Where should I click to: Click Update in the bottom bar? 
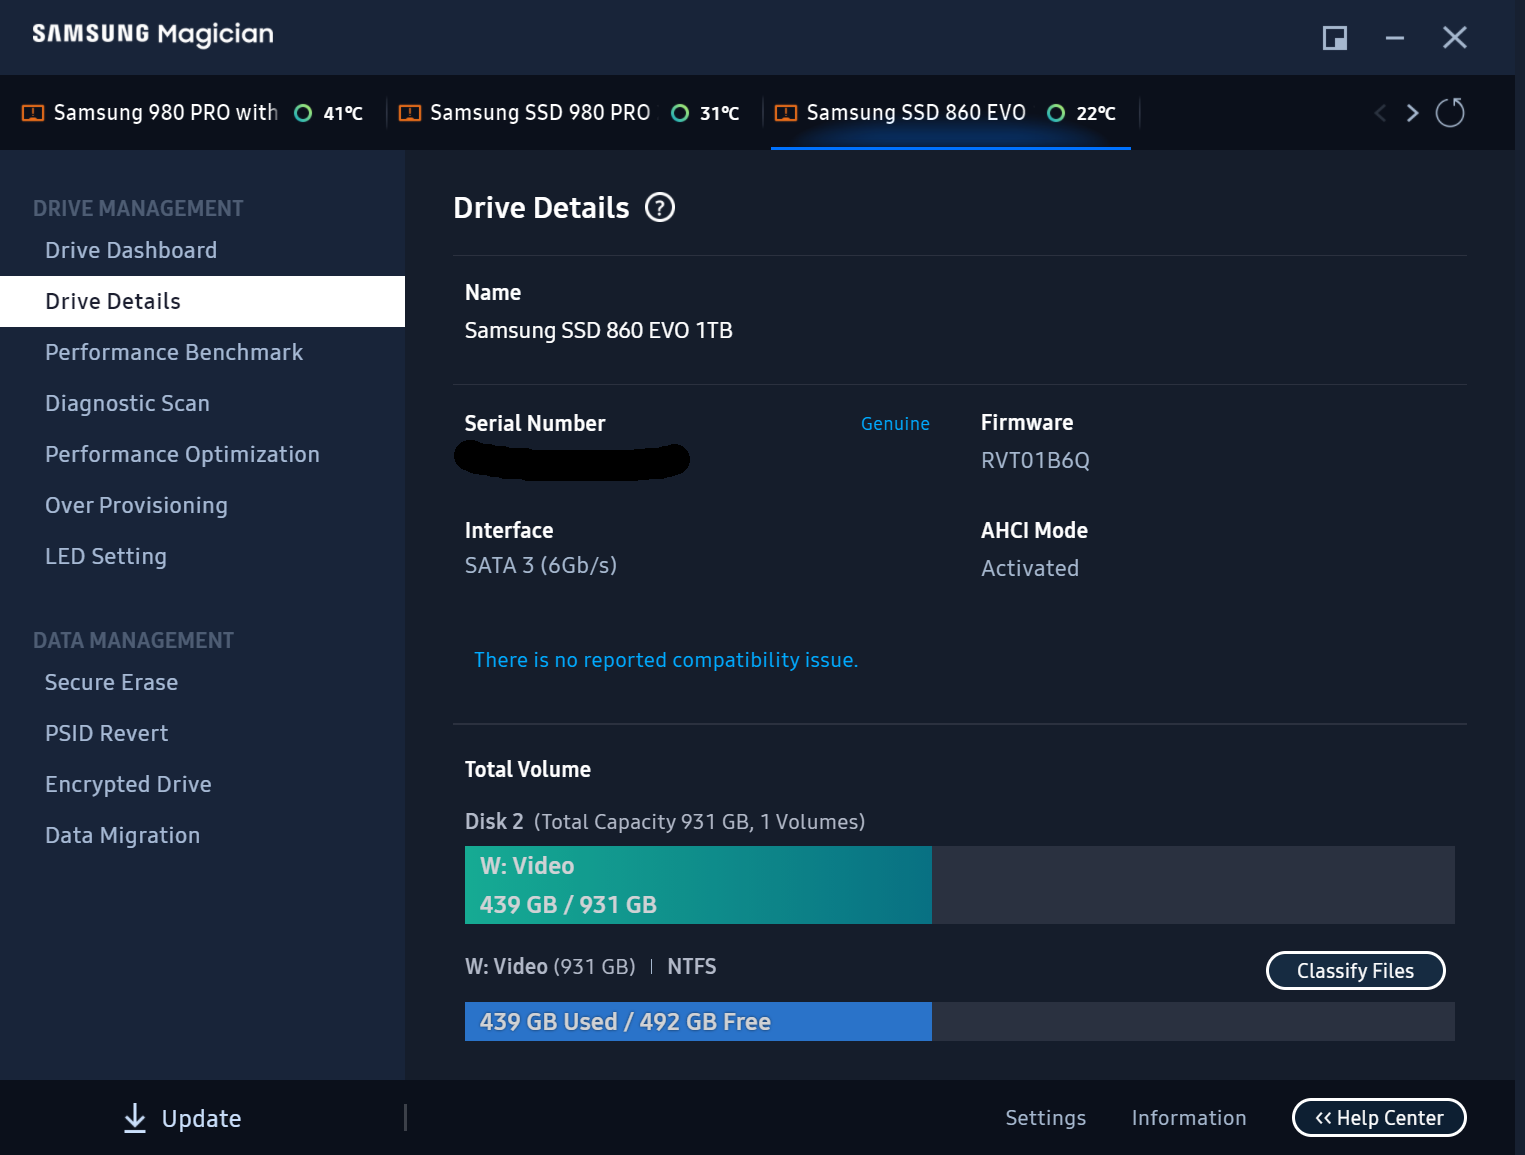pos(201,1118)
